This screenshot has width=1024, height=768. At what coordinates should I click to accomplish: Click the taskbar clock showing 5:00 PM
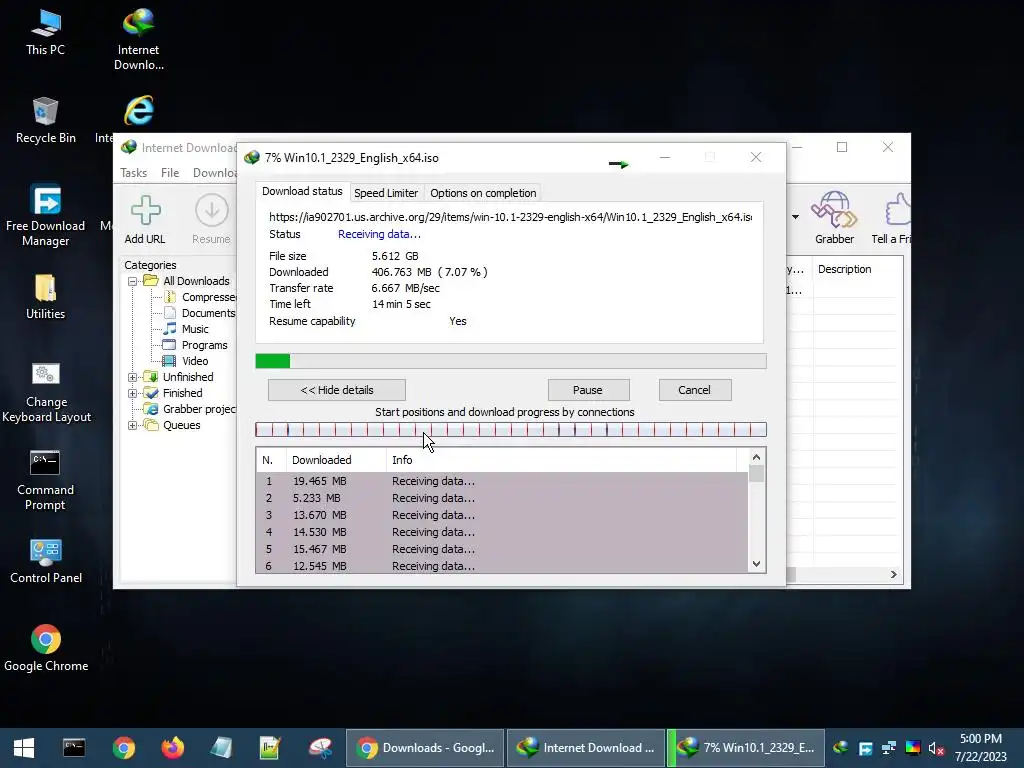(981, 748)
